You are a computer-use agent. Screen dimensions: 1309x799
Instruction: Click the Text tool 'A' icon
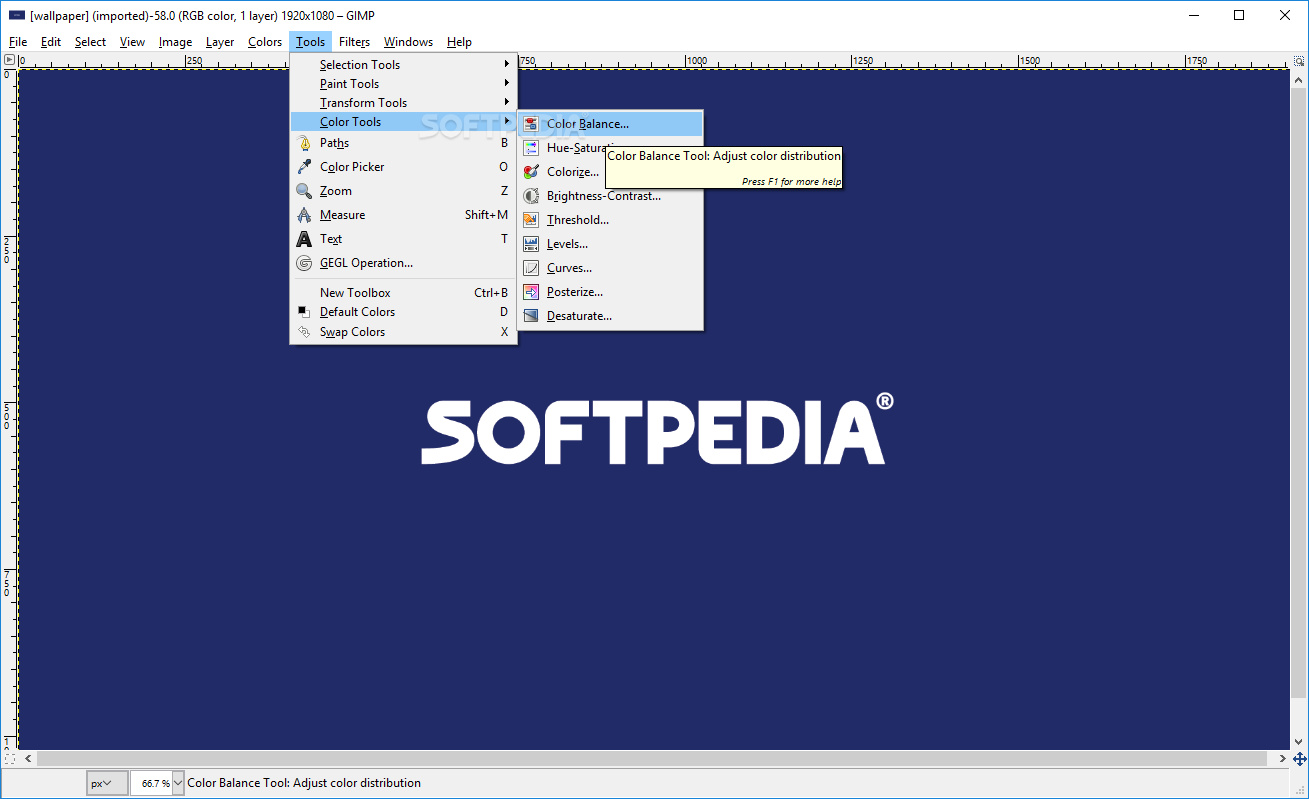coord(304,239)
